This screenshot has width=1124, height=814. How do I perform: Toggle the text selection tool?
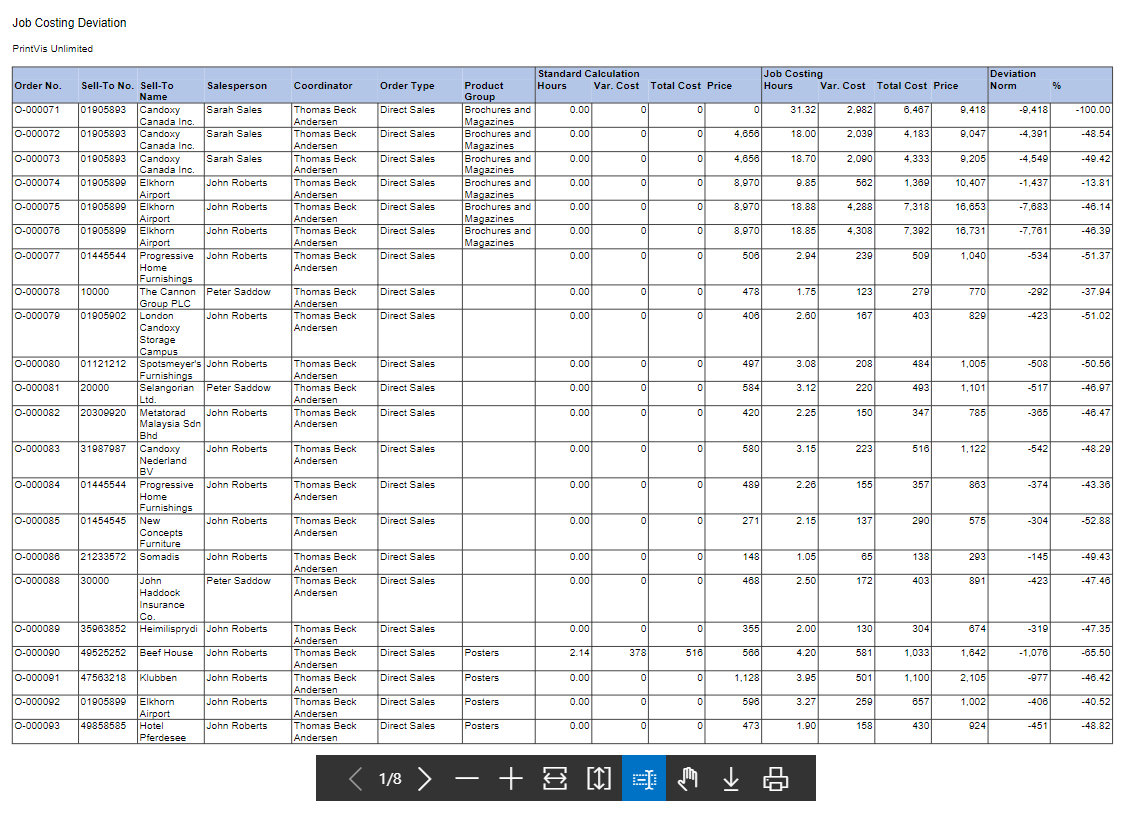pos(644,779)
